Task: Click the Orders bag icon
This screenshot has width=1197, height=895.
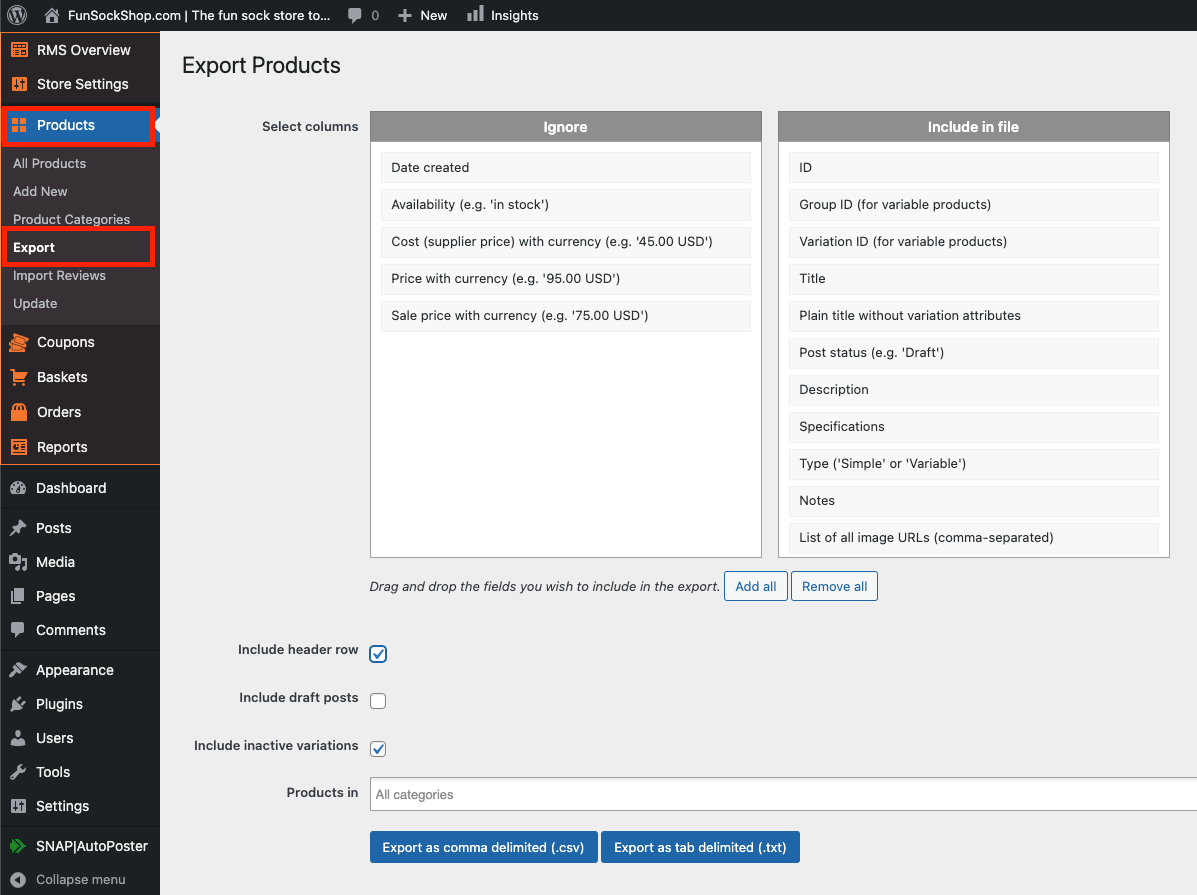Action: tap(19, 412)
